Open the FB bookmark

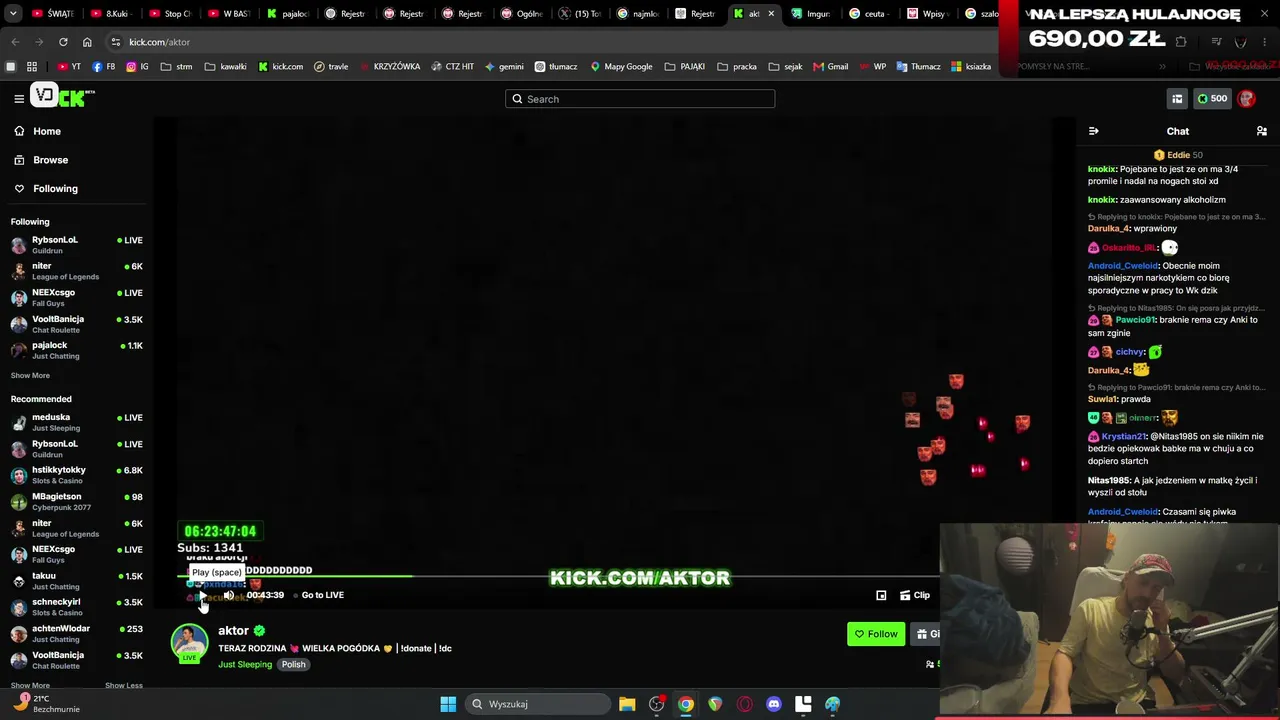coord(103,67)
